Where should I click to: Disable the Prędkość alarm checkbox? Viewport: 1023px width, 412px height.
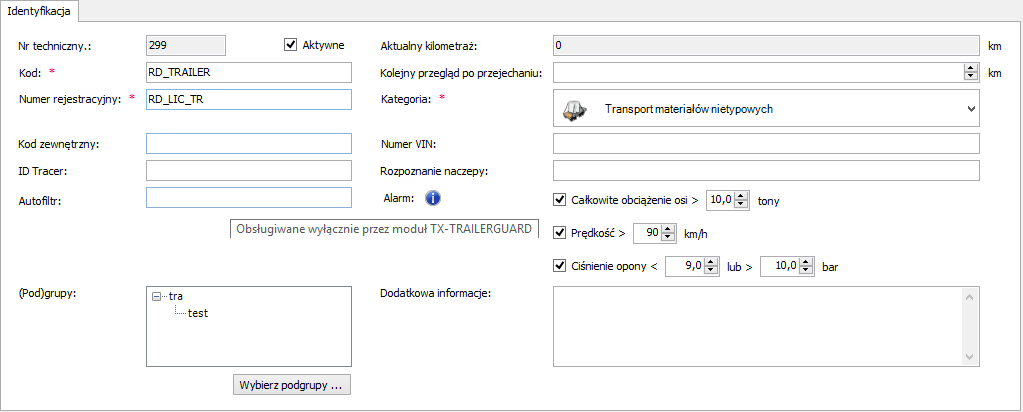[x=560, y=233]
